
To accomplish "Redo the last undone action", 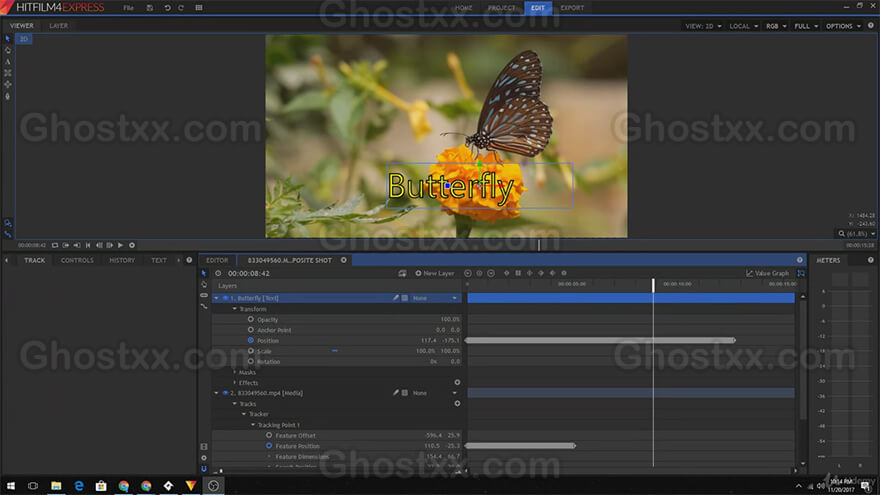I will [x=181, y=8].
